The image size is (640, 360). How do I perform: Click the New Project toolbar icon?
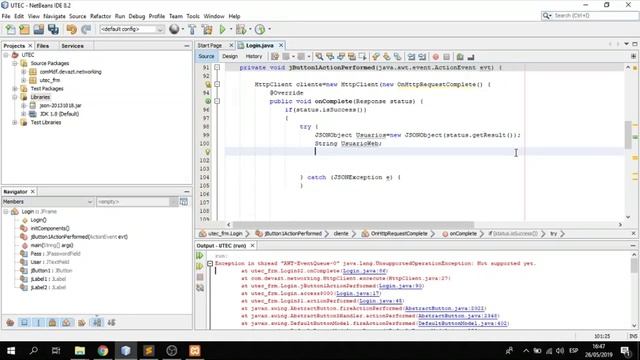[x=24, y=29]
